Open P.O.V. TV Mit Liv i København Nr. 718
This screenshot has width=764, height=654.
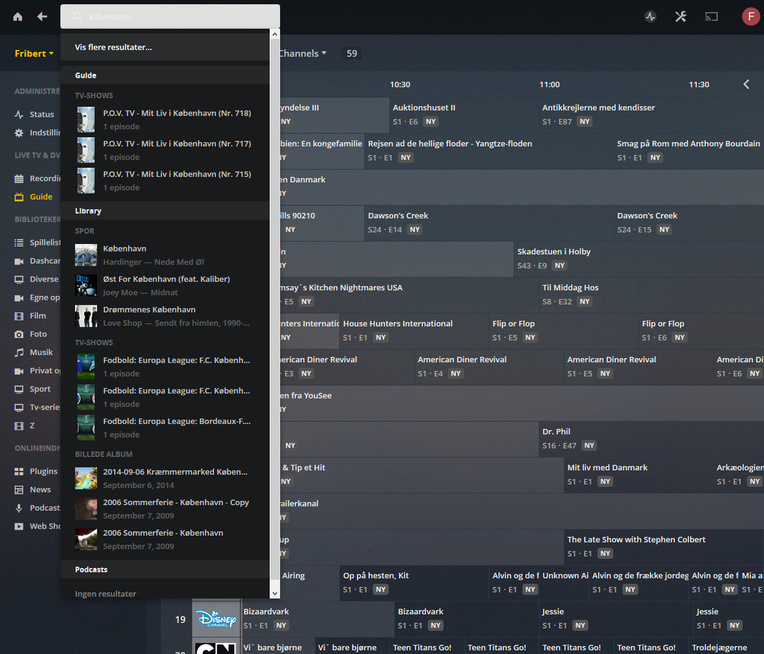[x=165, y=119]
